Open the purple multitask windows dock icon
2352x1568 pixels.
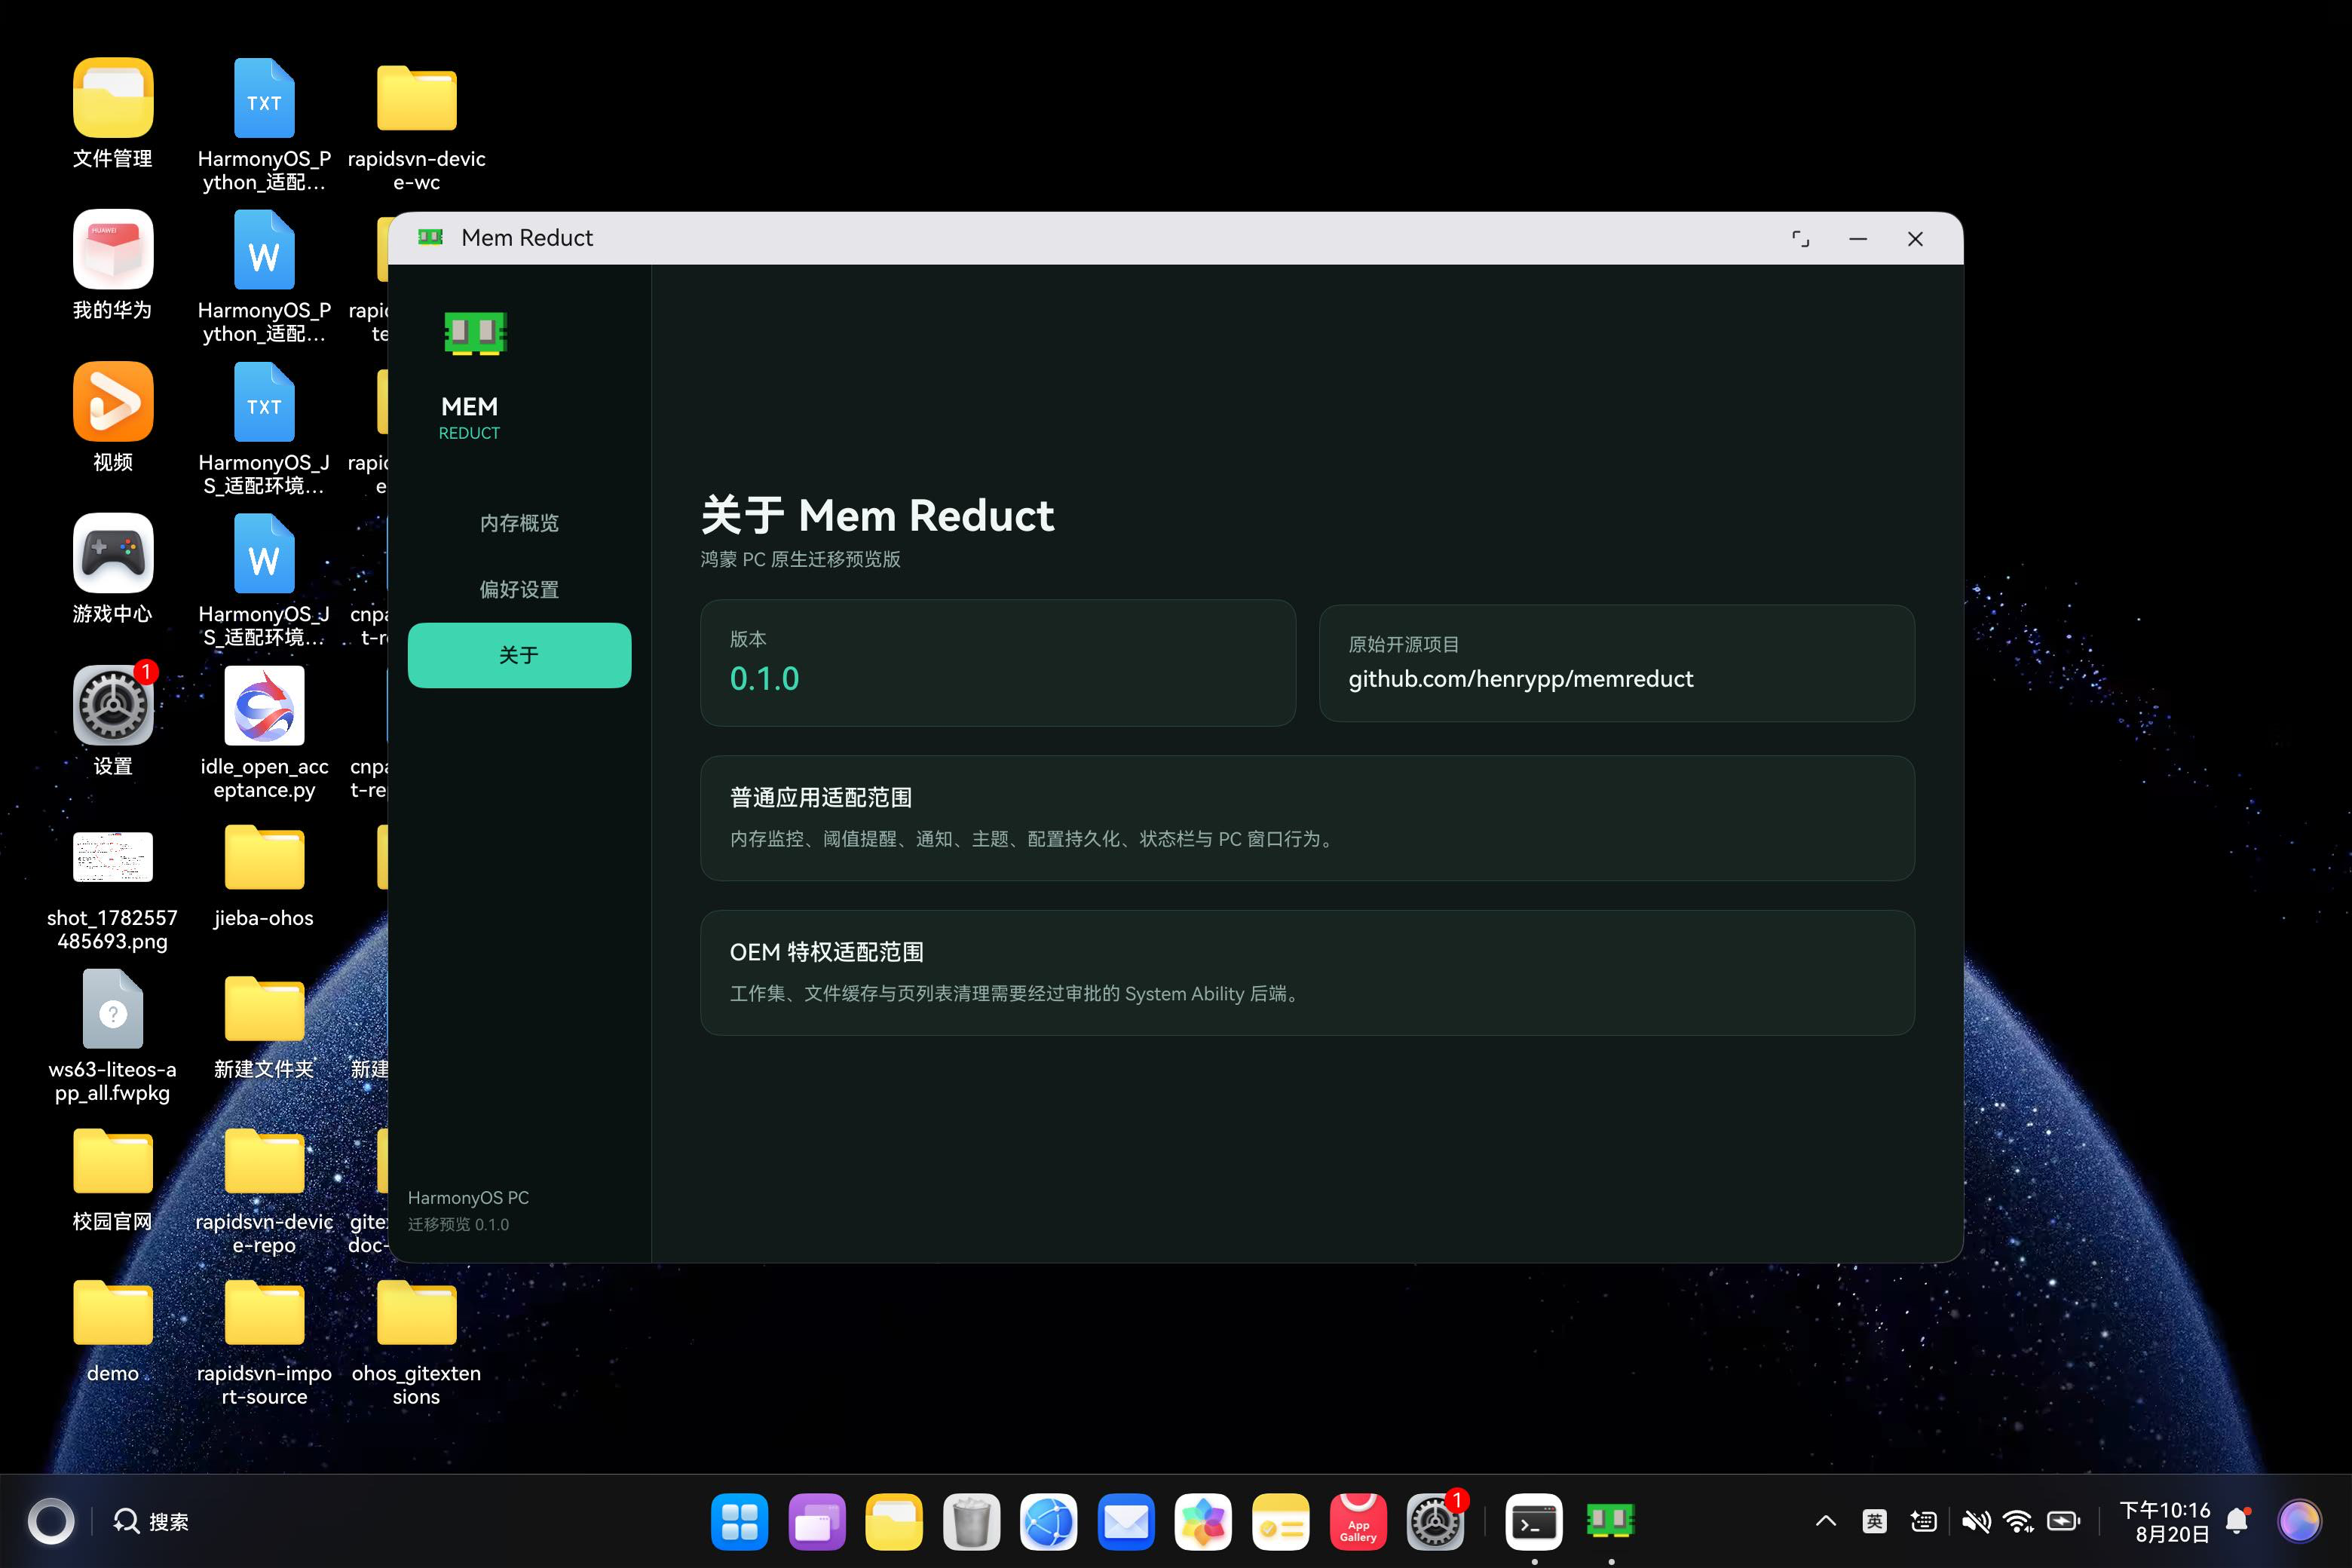point(816,1522)
